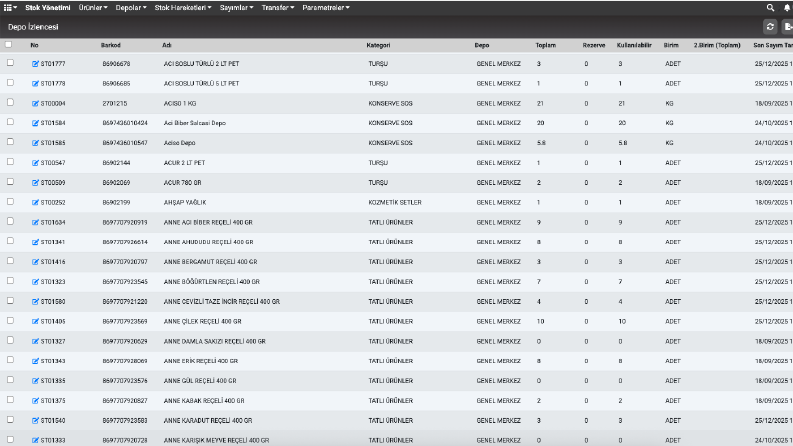Screen dimensions: 793x446
Task: Expand the Stok Hareketleri dropdown menu
Action: [183, 8]
